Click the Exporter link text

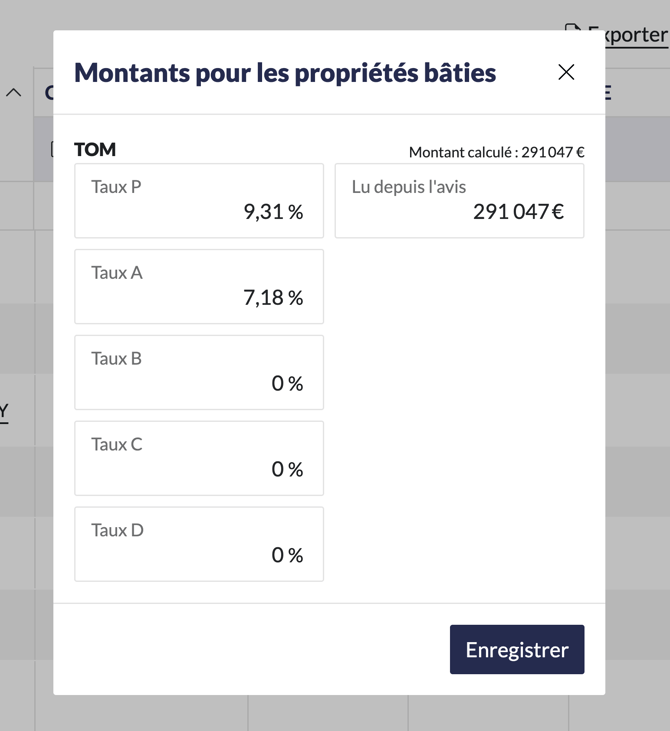point(630,35)
